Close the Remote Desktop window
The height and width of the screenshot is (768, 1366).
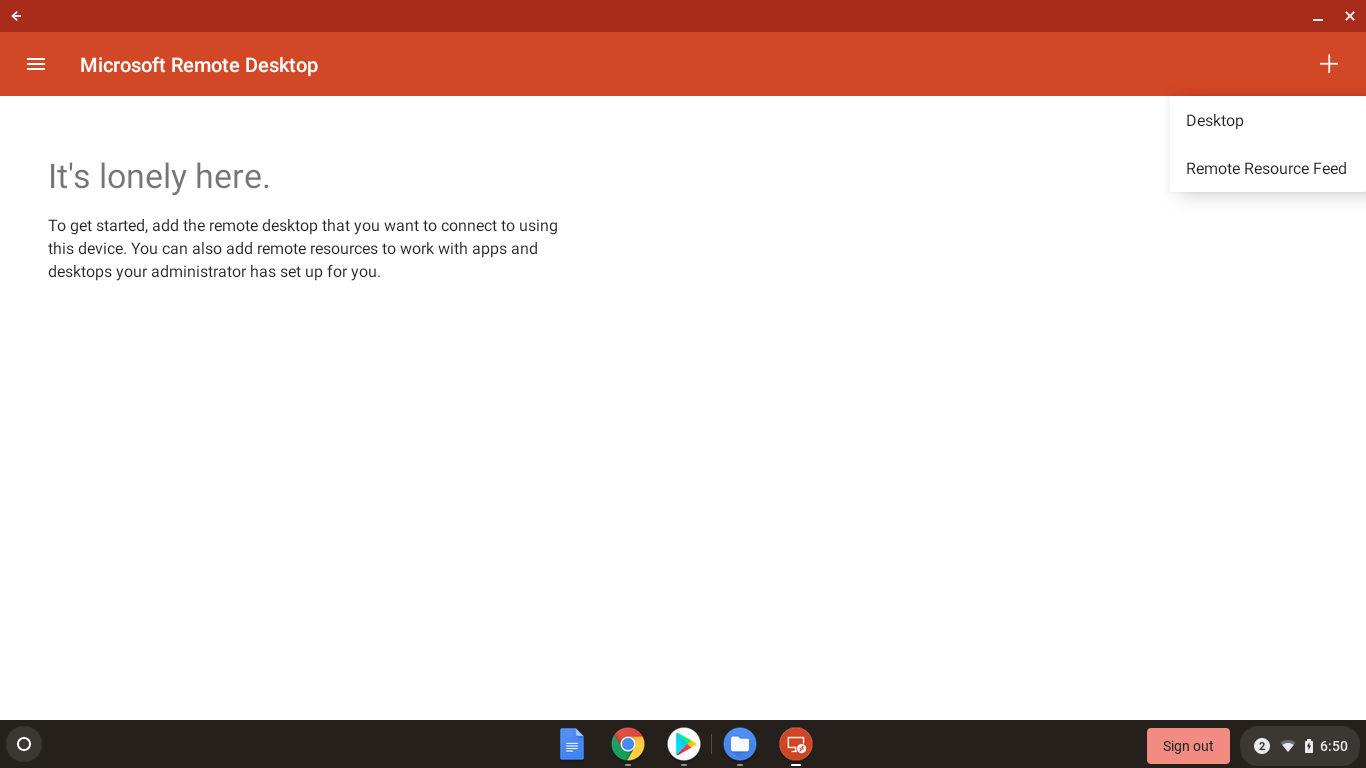(x=1350, y=16)
